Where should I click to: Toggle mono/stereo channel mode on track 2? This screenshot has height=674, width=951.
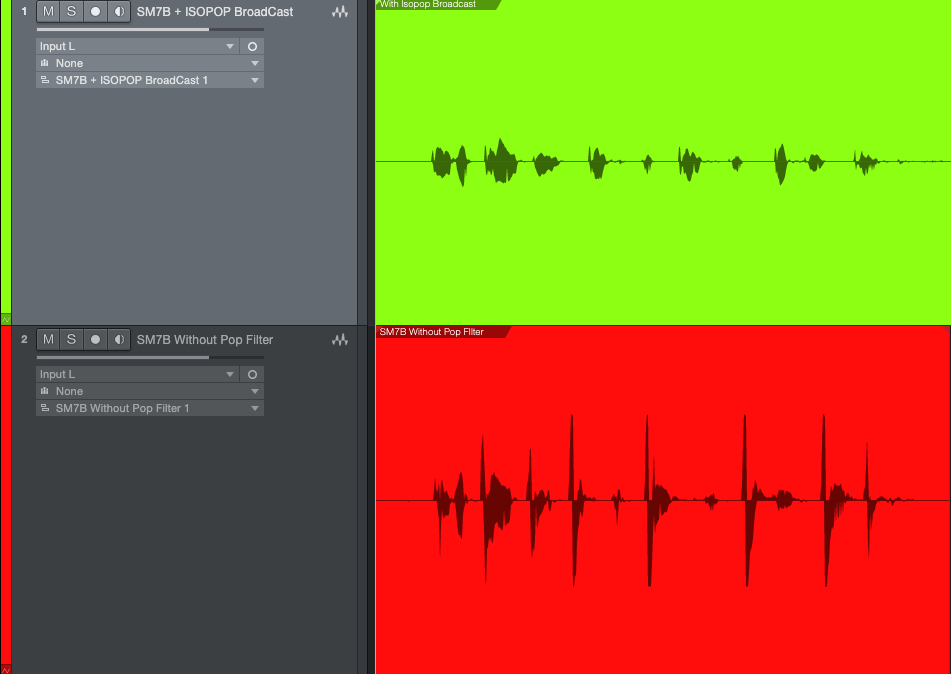tap(252, 374)
